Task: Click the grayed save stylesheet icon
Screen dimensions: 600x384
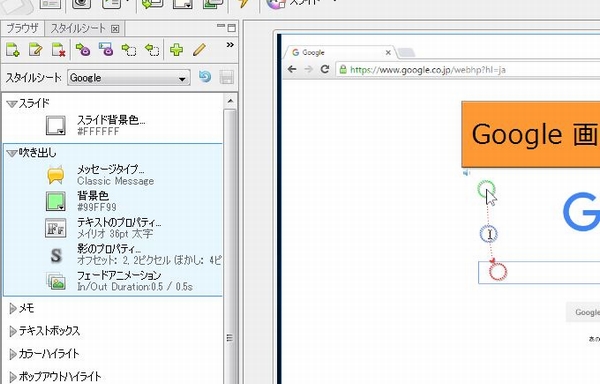Action: 227,77
